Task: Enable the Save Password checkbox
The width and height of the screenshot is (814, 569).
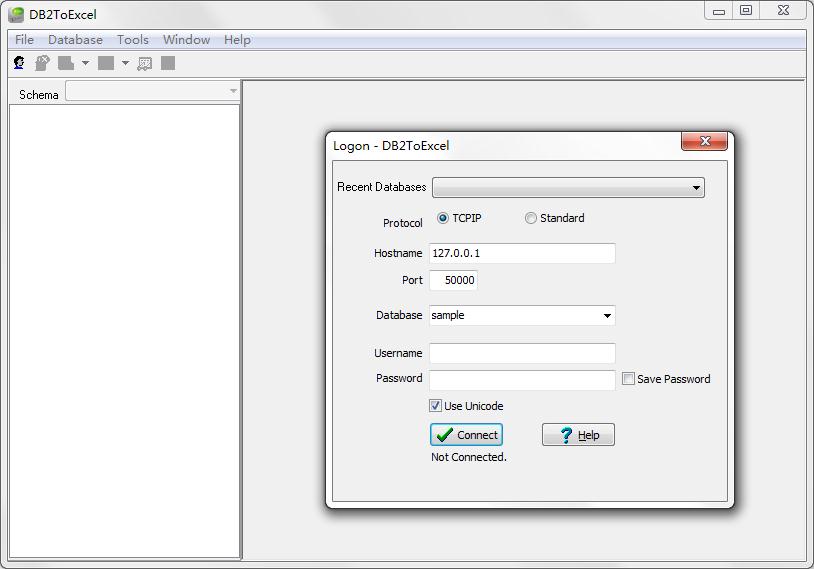Action: click(628, 379)
